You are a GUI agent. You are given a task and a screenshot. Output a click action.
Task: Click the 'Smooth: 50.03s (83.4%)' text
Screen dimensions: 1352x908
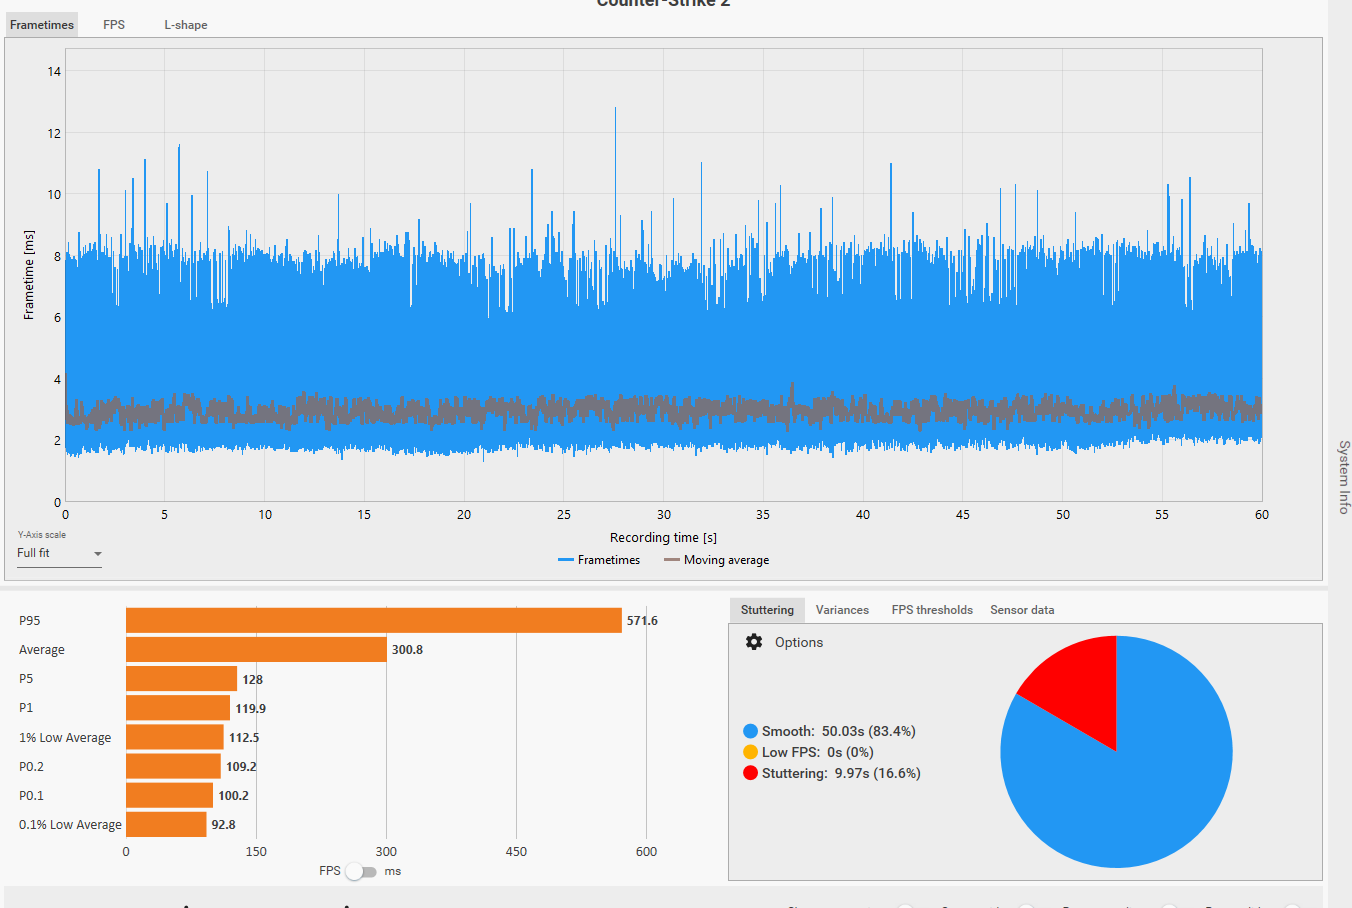click(839, 731)
